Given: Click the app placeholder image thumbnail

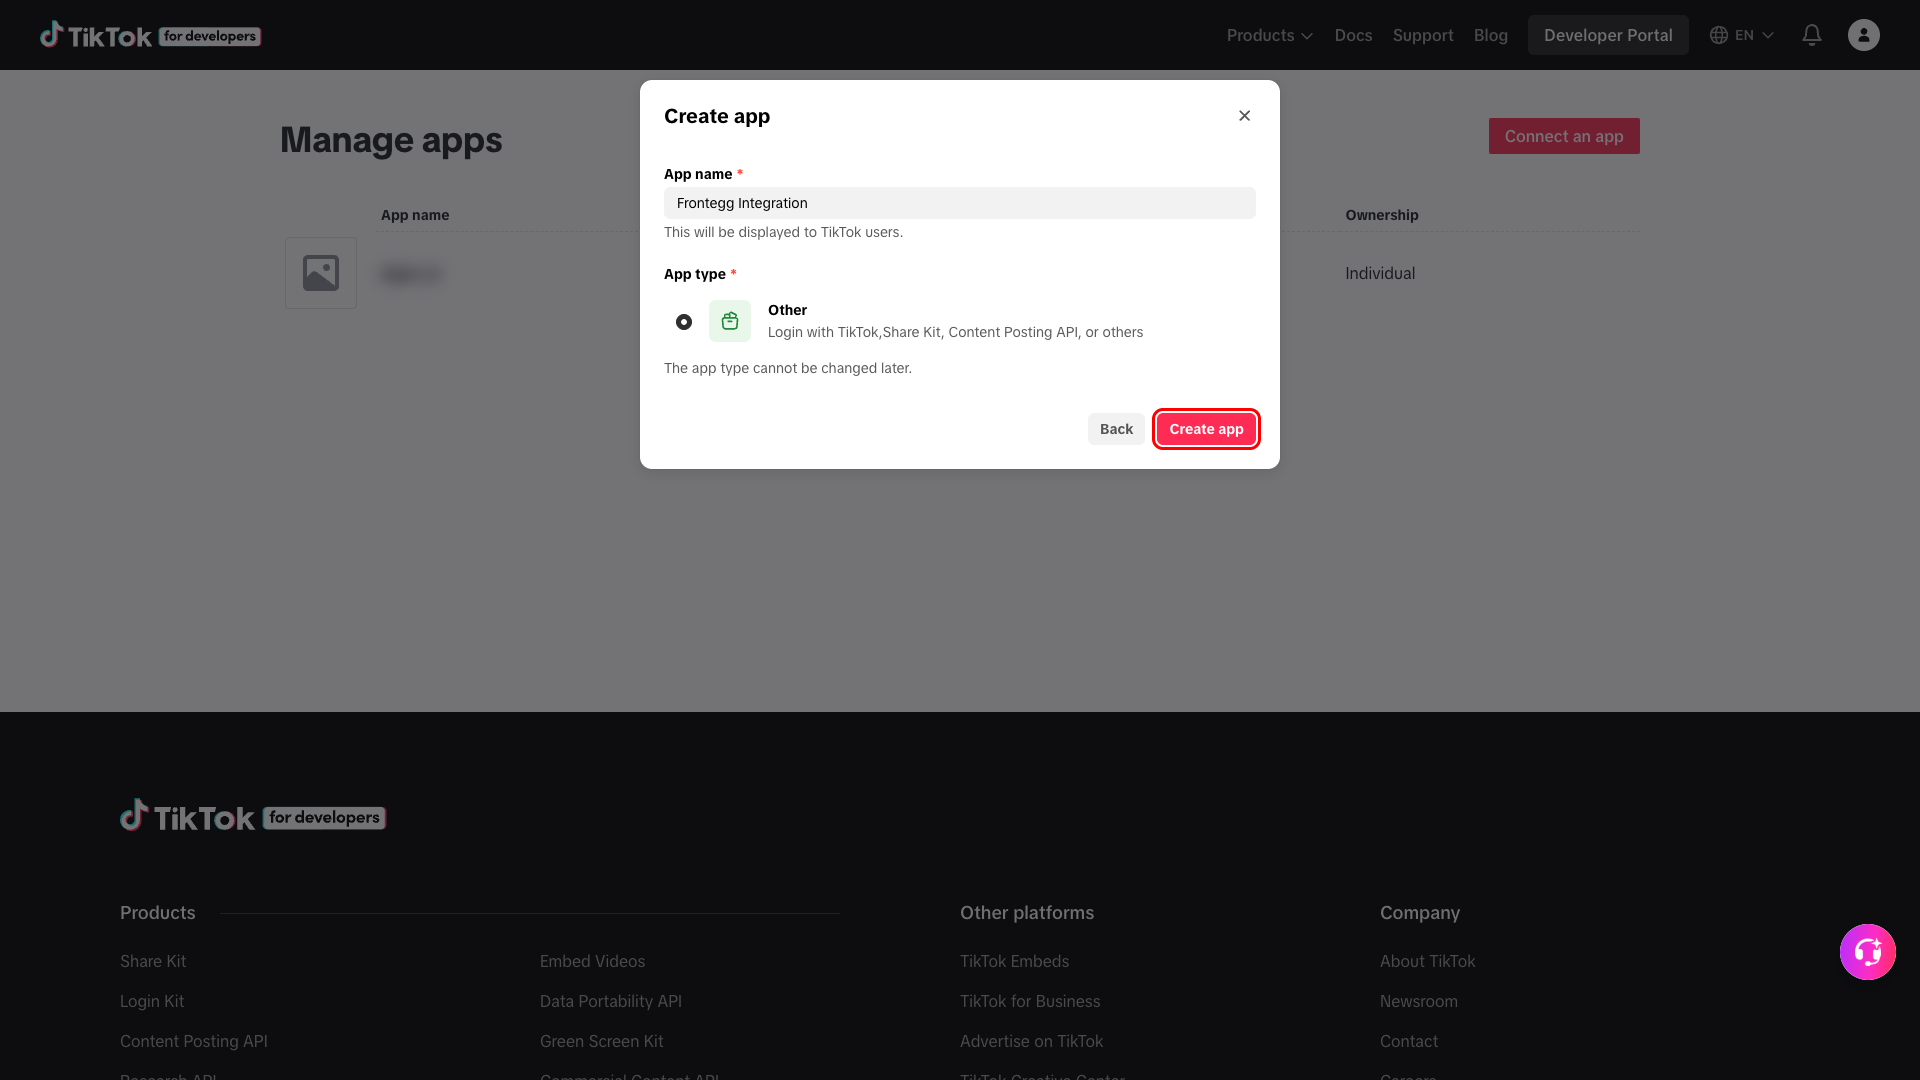Looking at the screenshot, I should (x=320, y=273).
